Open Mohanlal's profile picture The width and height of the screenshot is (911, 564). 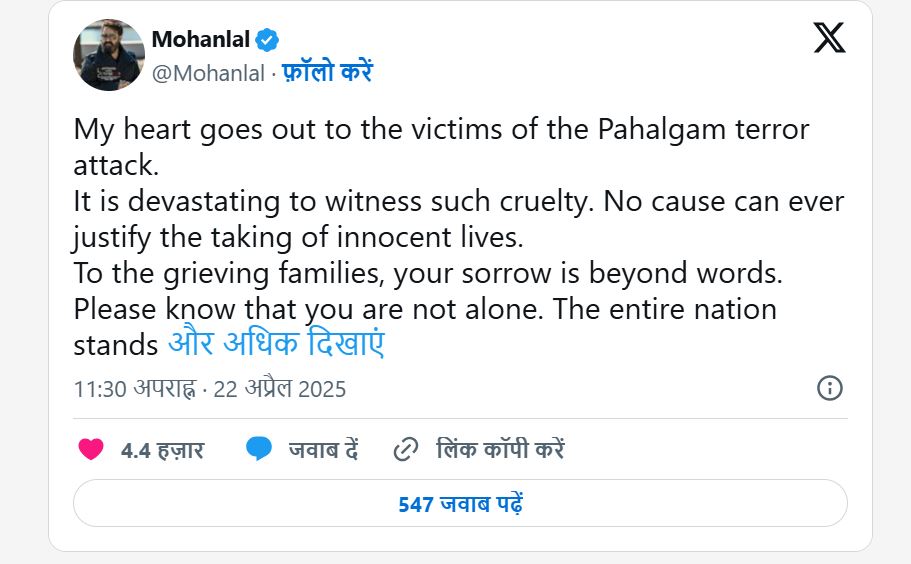click(109, 54)
